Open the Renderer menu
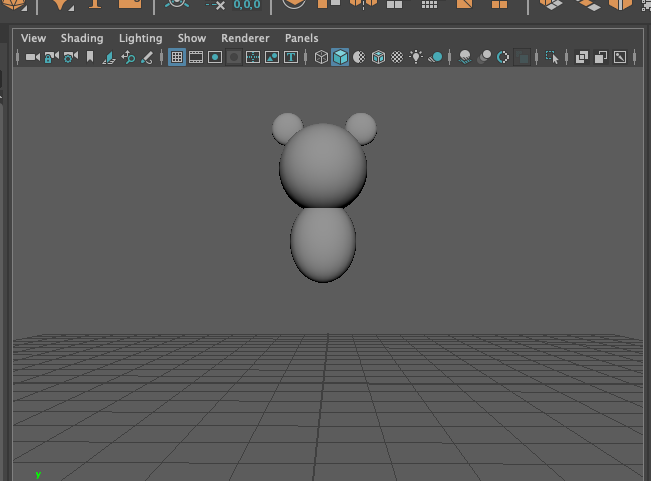The image size is (651, 481). click(x=245, y=38)
